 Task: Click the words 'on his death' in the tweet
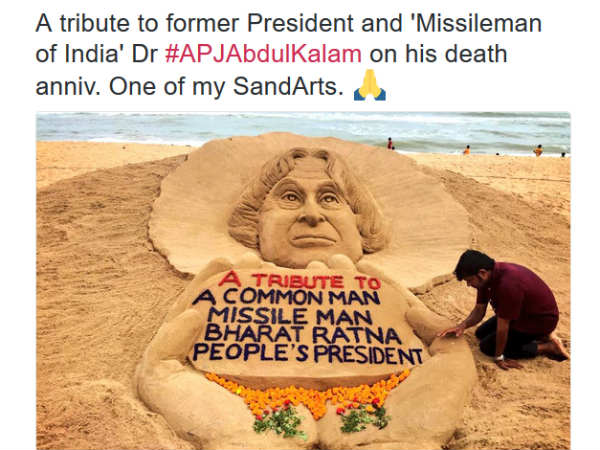pyautogui.click(x=438, y=54)
